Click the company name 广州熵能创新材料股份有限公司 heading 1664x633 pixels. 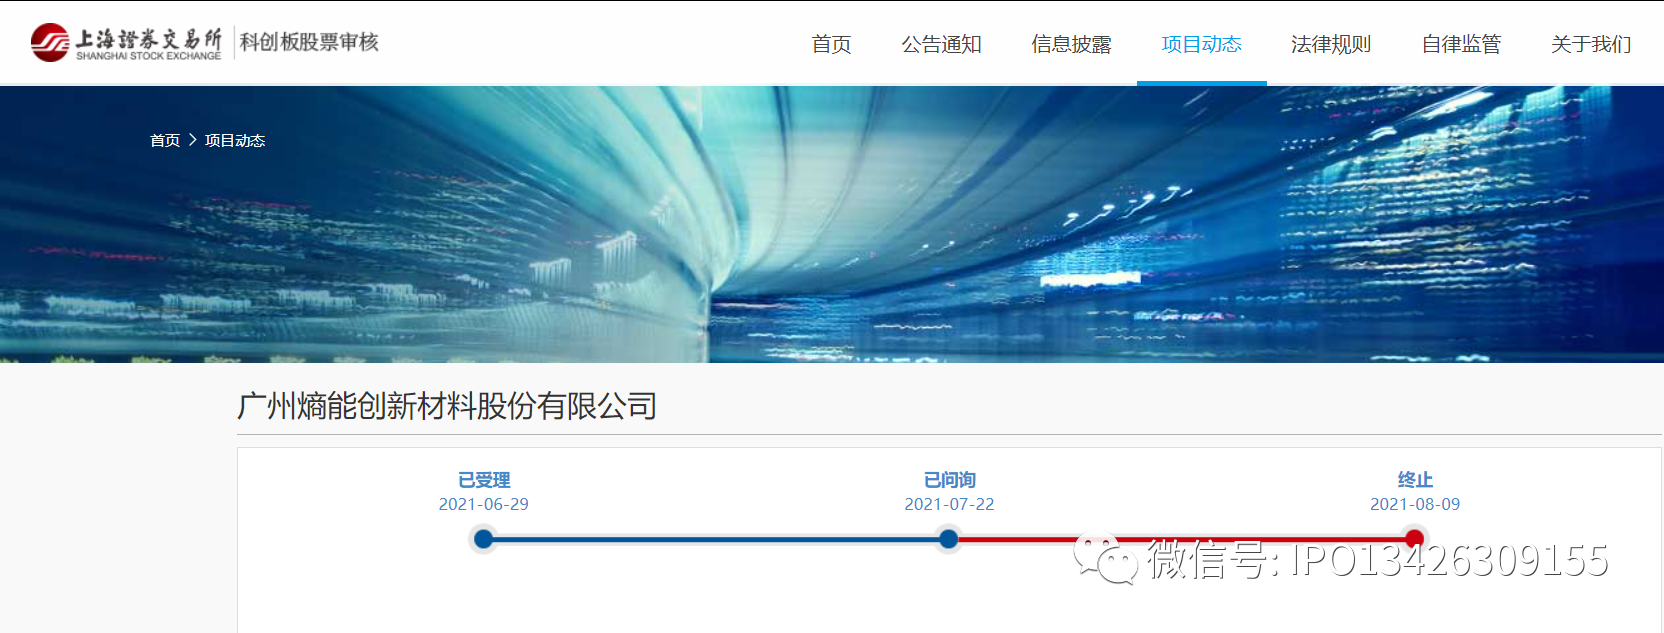447,406
